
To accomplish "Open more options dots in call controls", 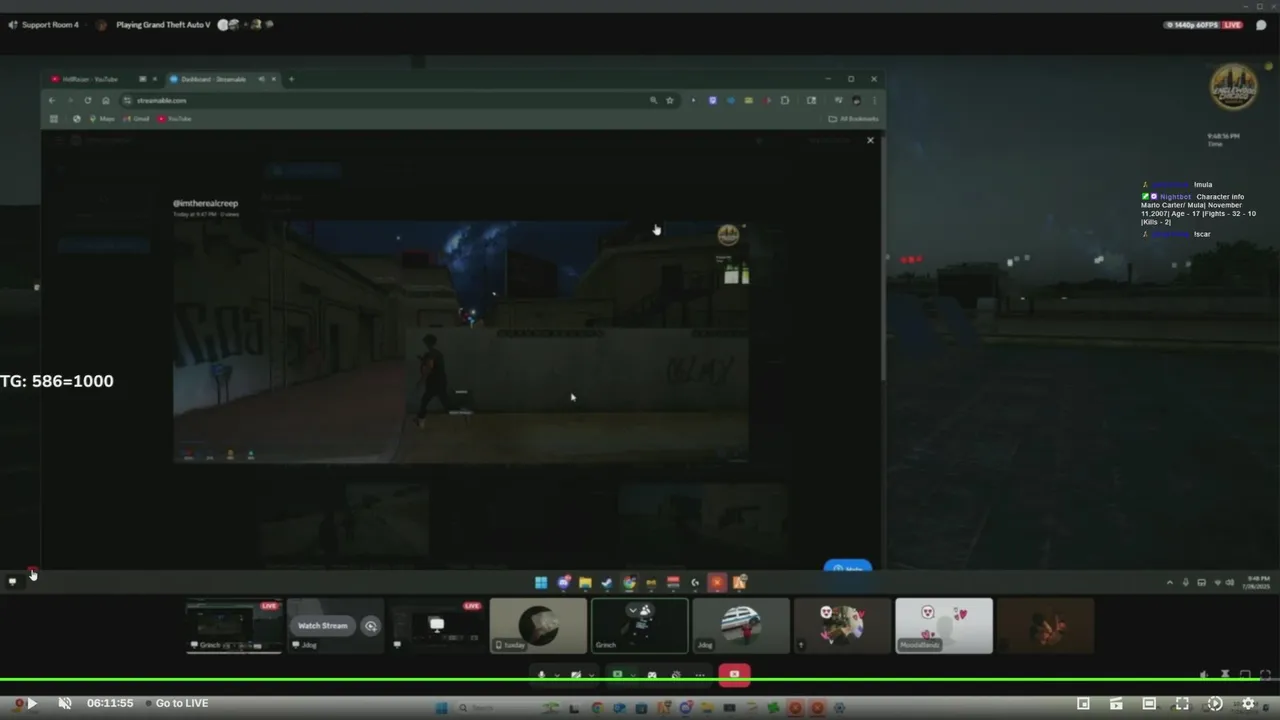I will [x=699, y=675].
